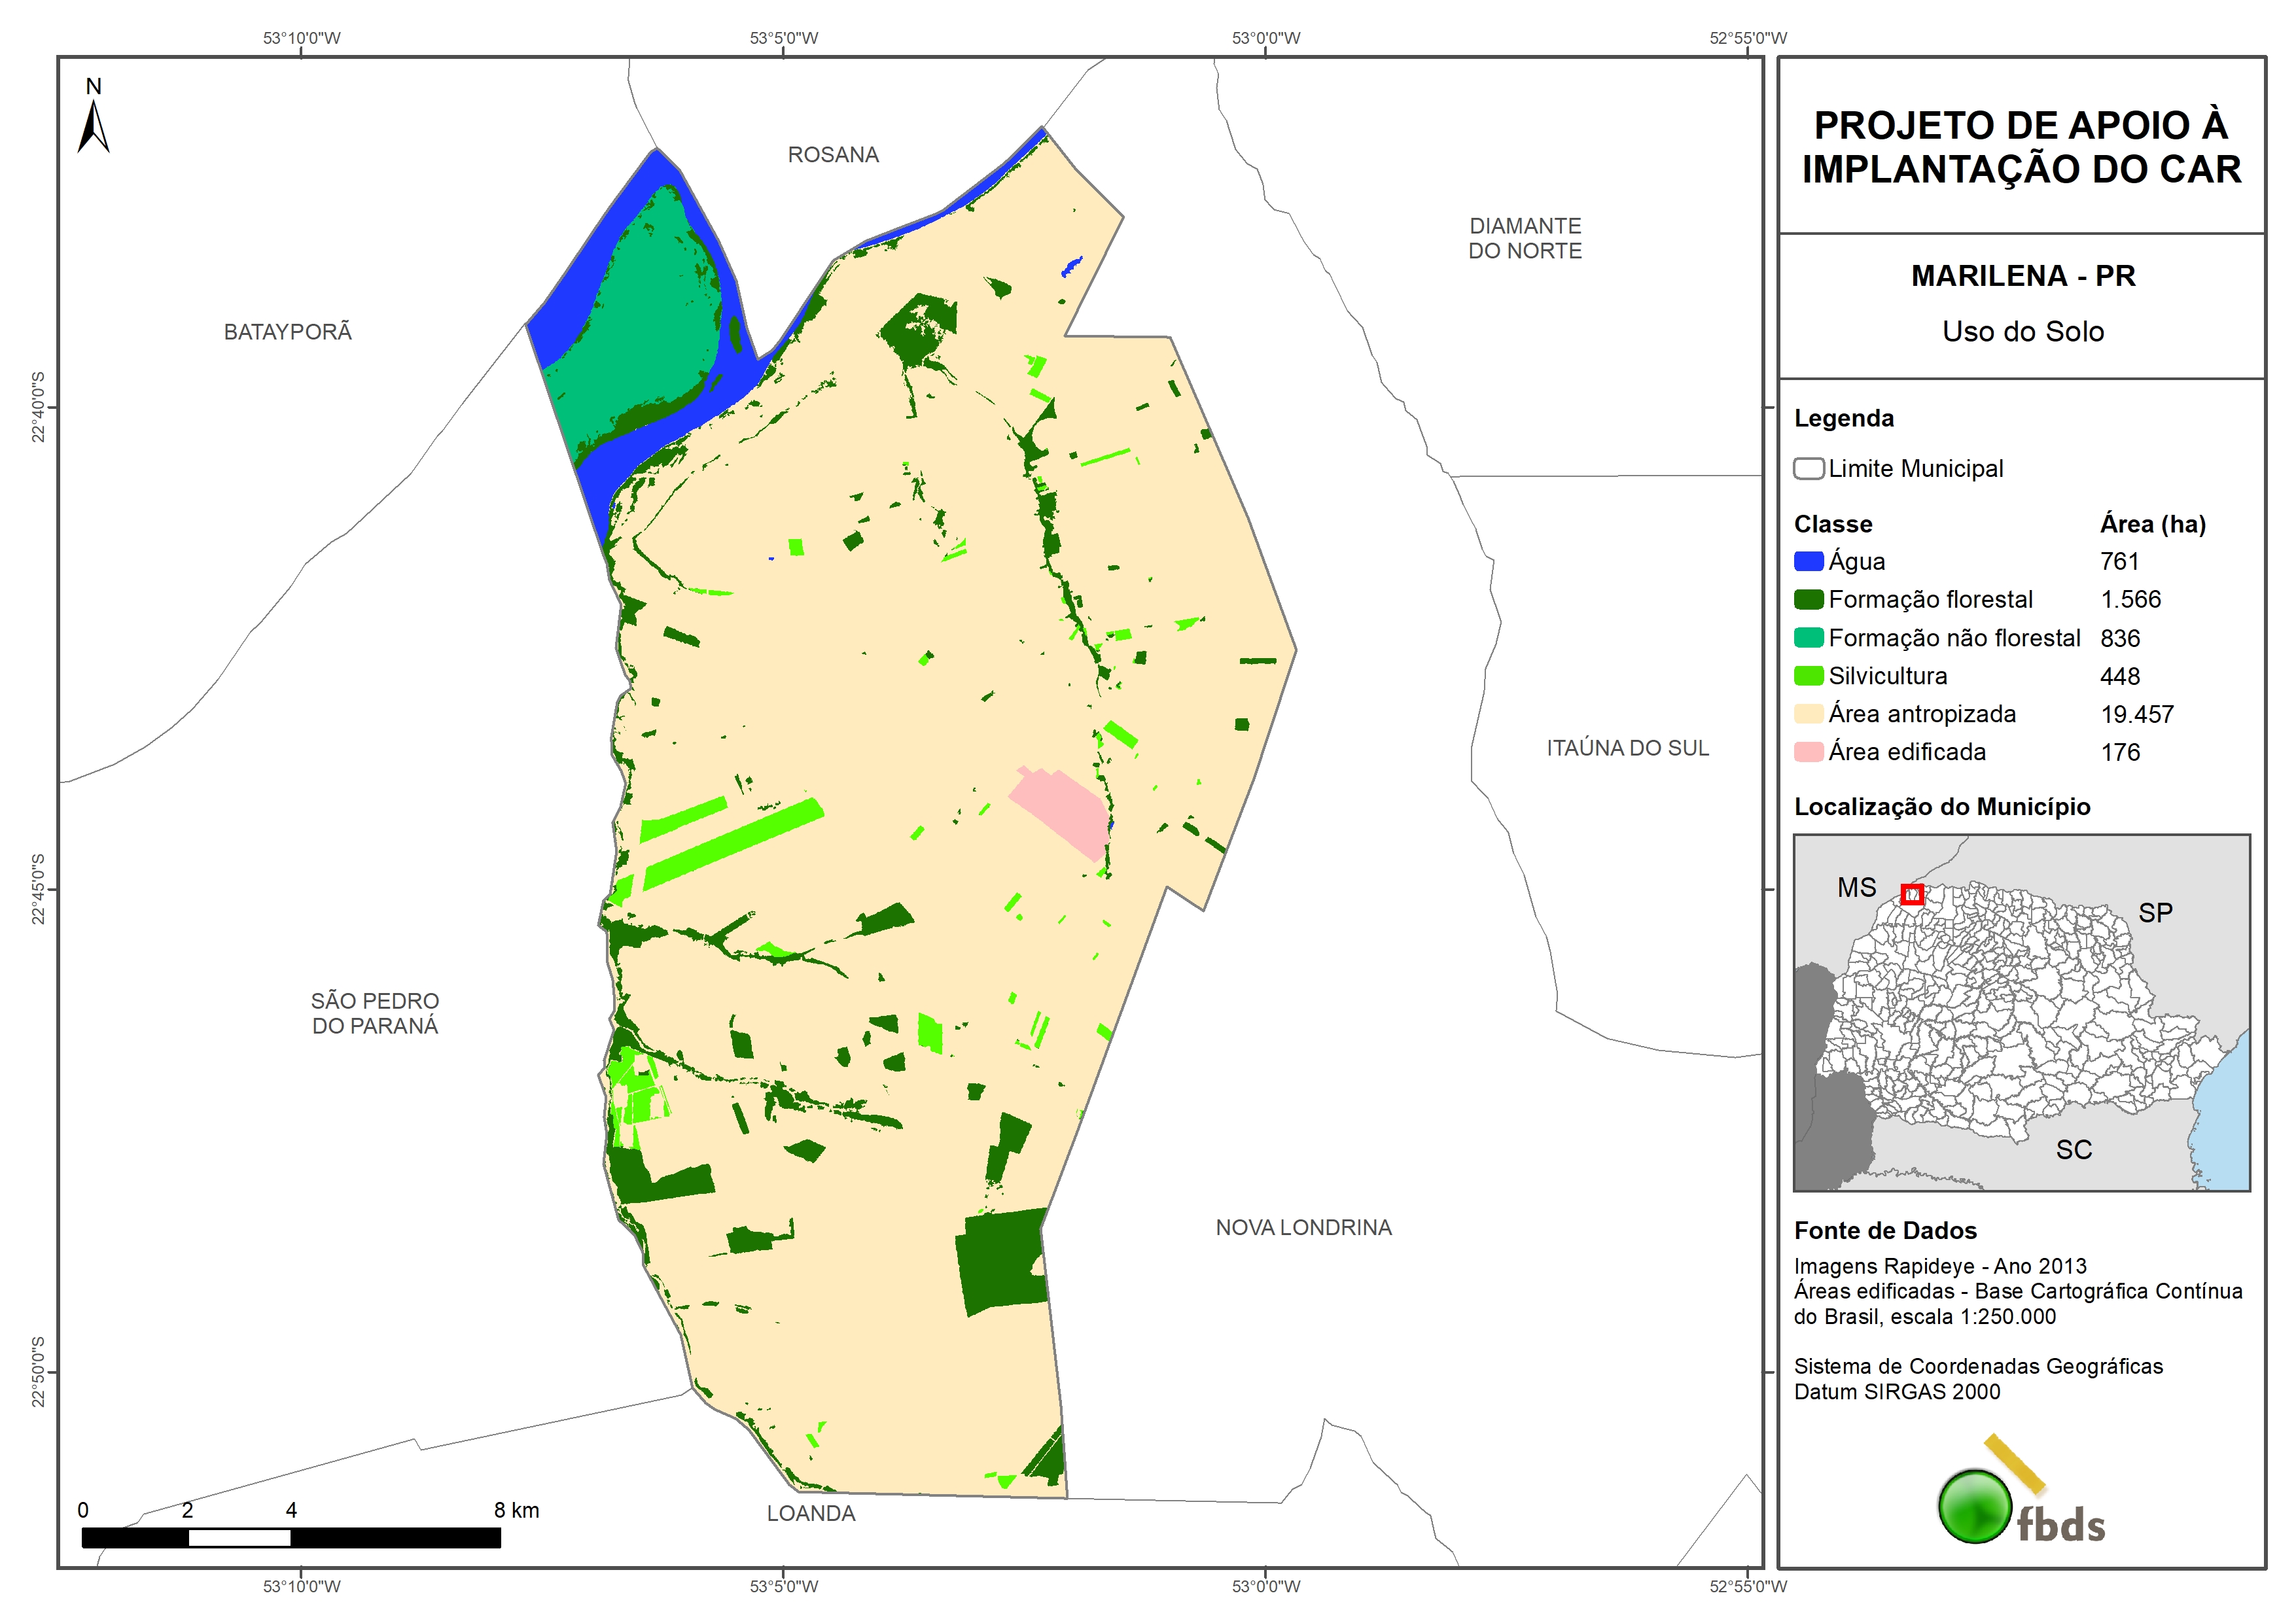The image size is (2296, 1623).
Task: Select the Área antropizada beige swatch
Action: pyautogui.click(x=1808, y=714)
